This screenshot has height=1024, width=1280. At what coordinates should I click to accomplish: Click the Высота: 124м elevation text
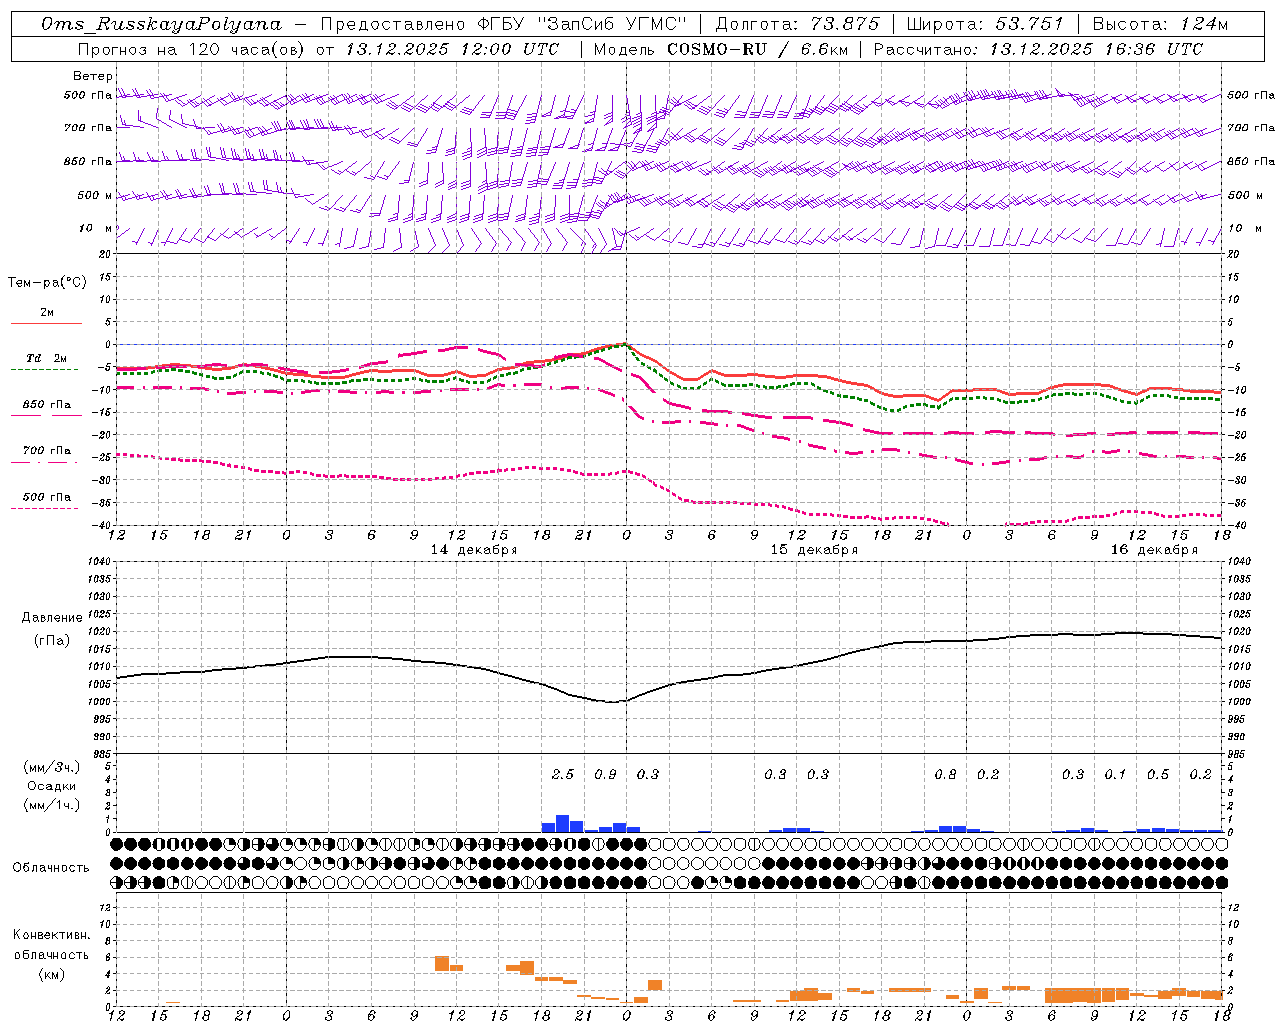click(x=1160, y=24)
